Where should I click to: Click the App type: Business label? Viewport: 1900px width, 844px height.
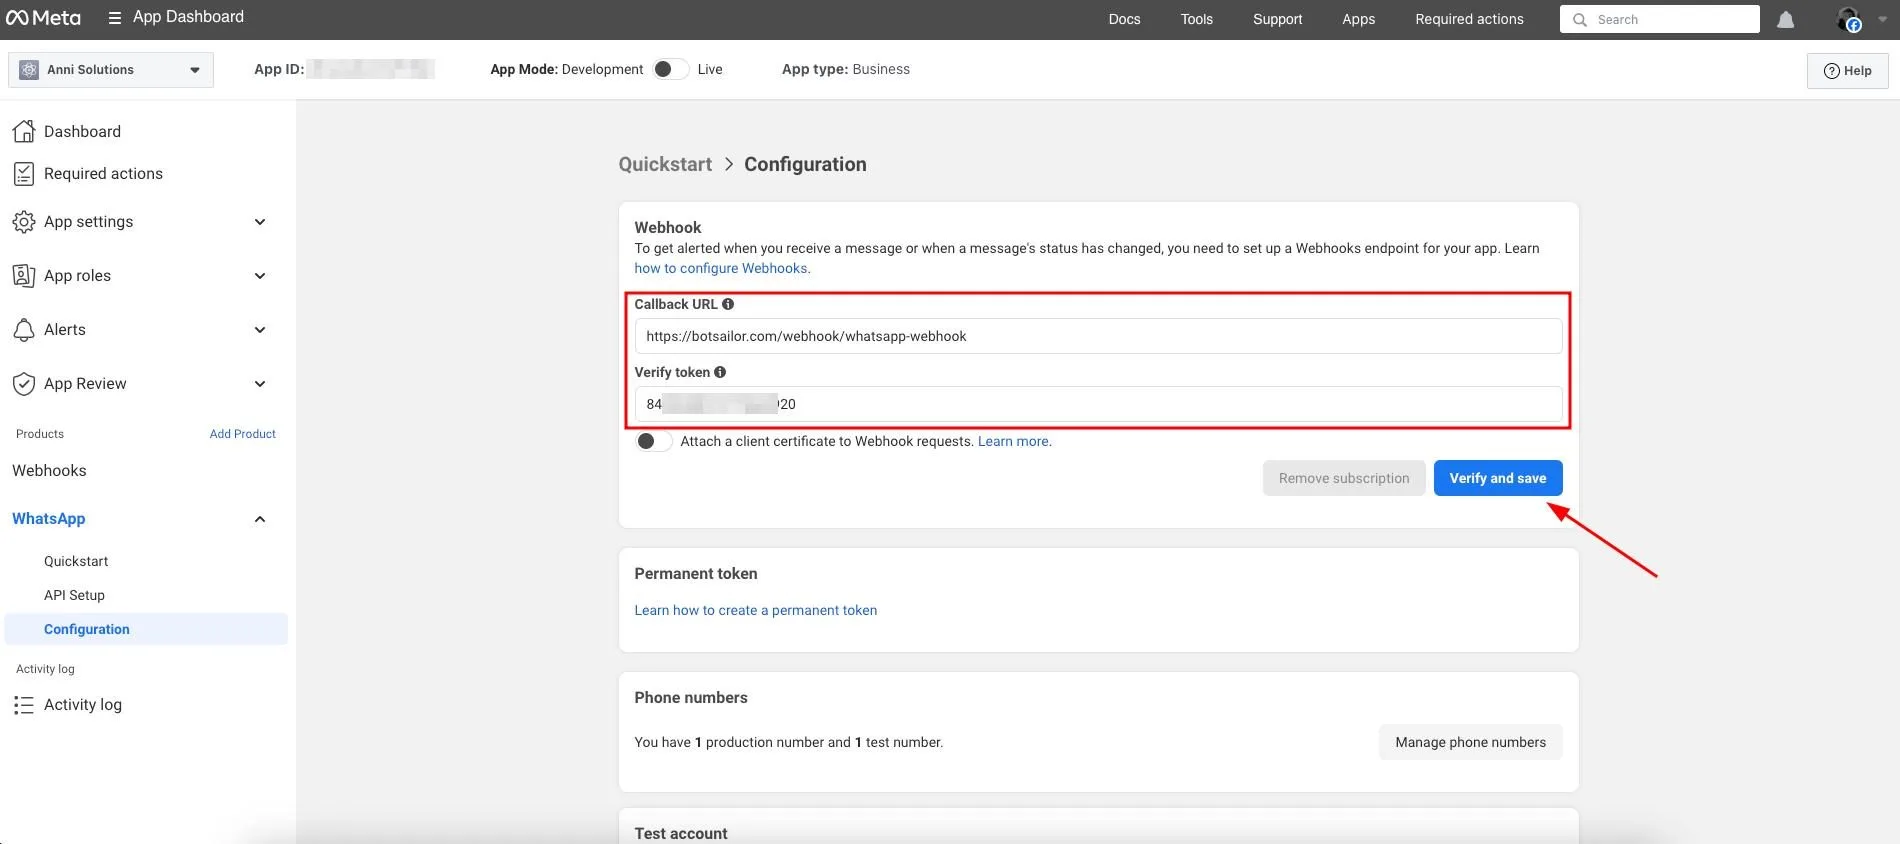point(846,69)
